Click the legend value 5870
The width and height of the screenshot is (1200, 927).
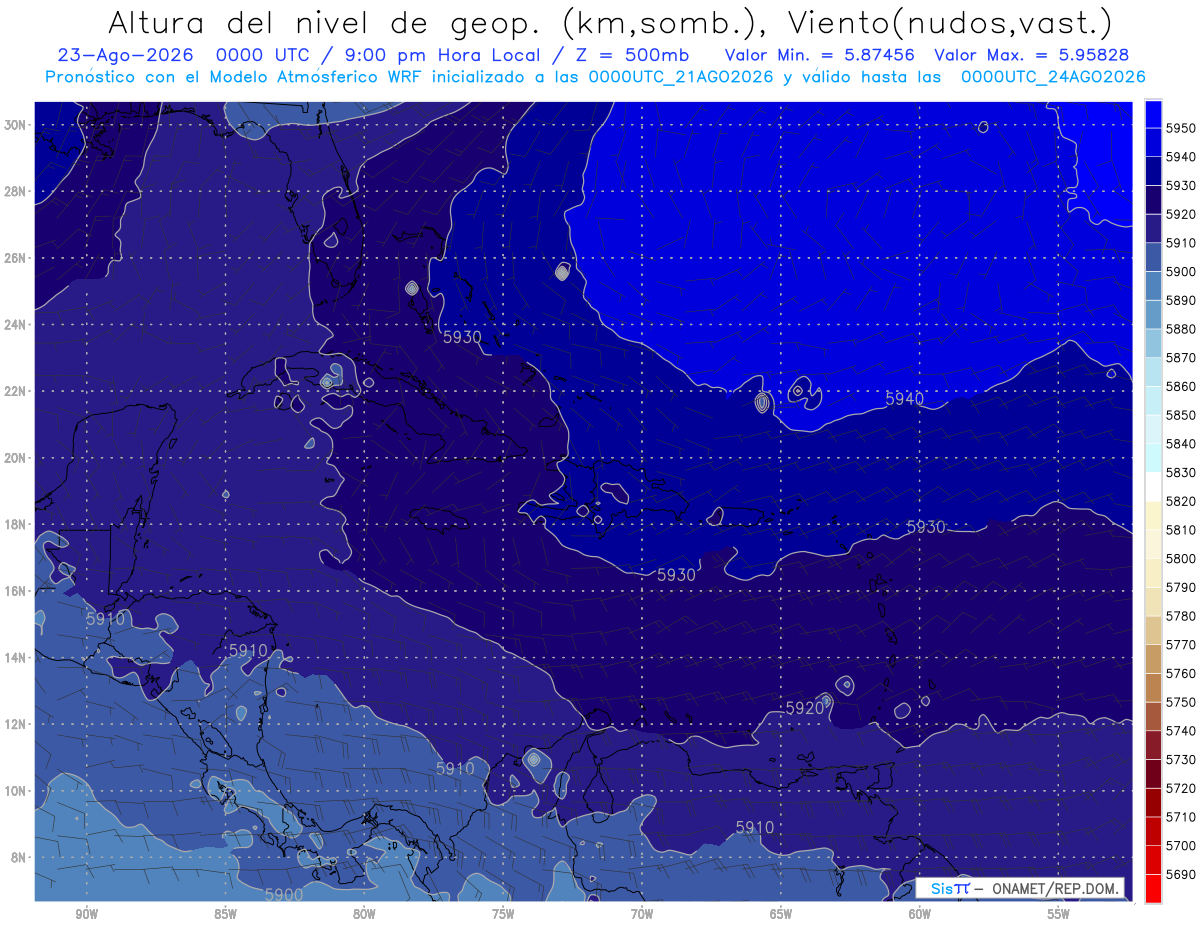1180,357
